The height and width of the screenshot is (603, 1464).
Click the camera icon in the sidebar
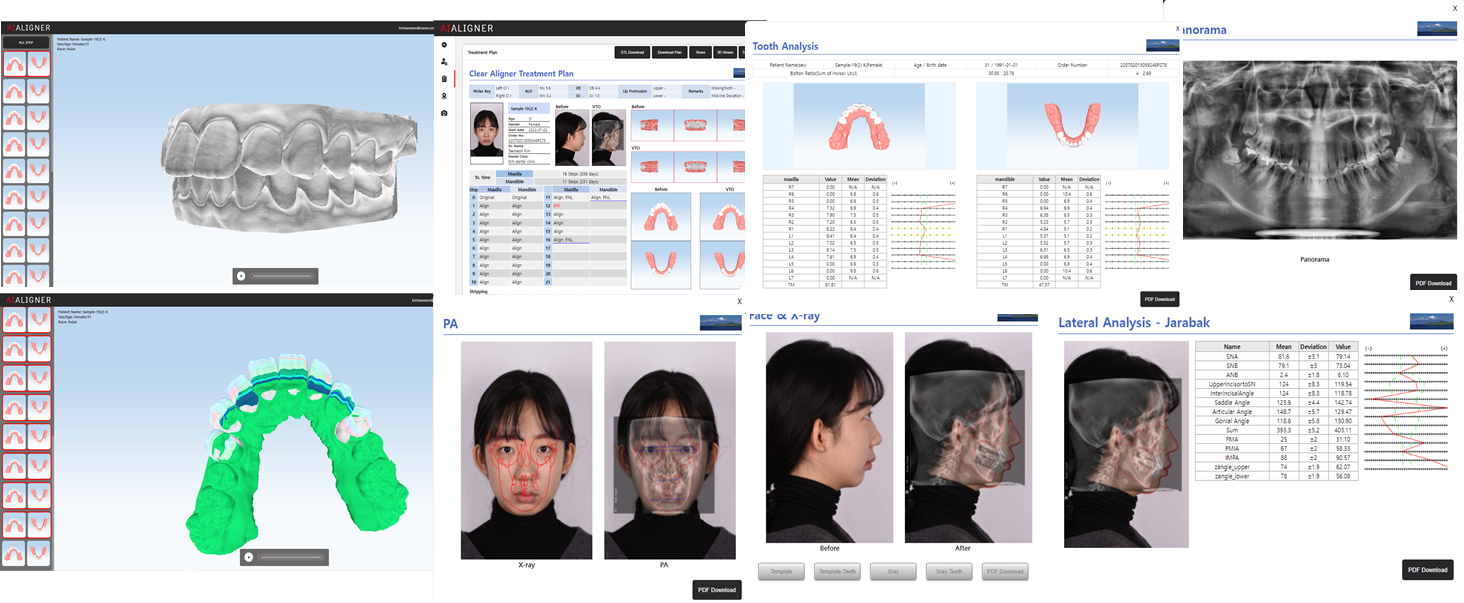(444, 113)
